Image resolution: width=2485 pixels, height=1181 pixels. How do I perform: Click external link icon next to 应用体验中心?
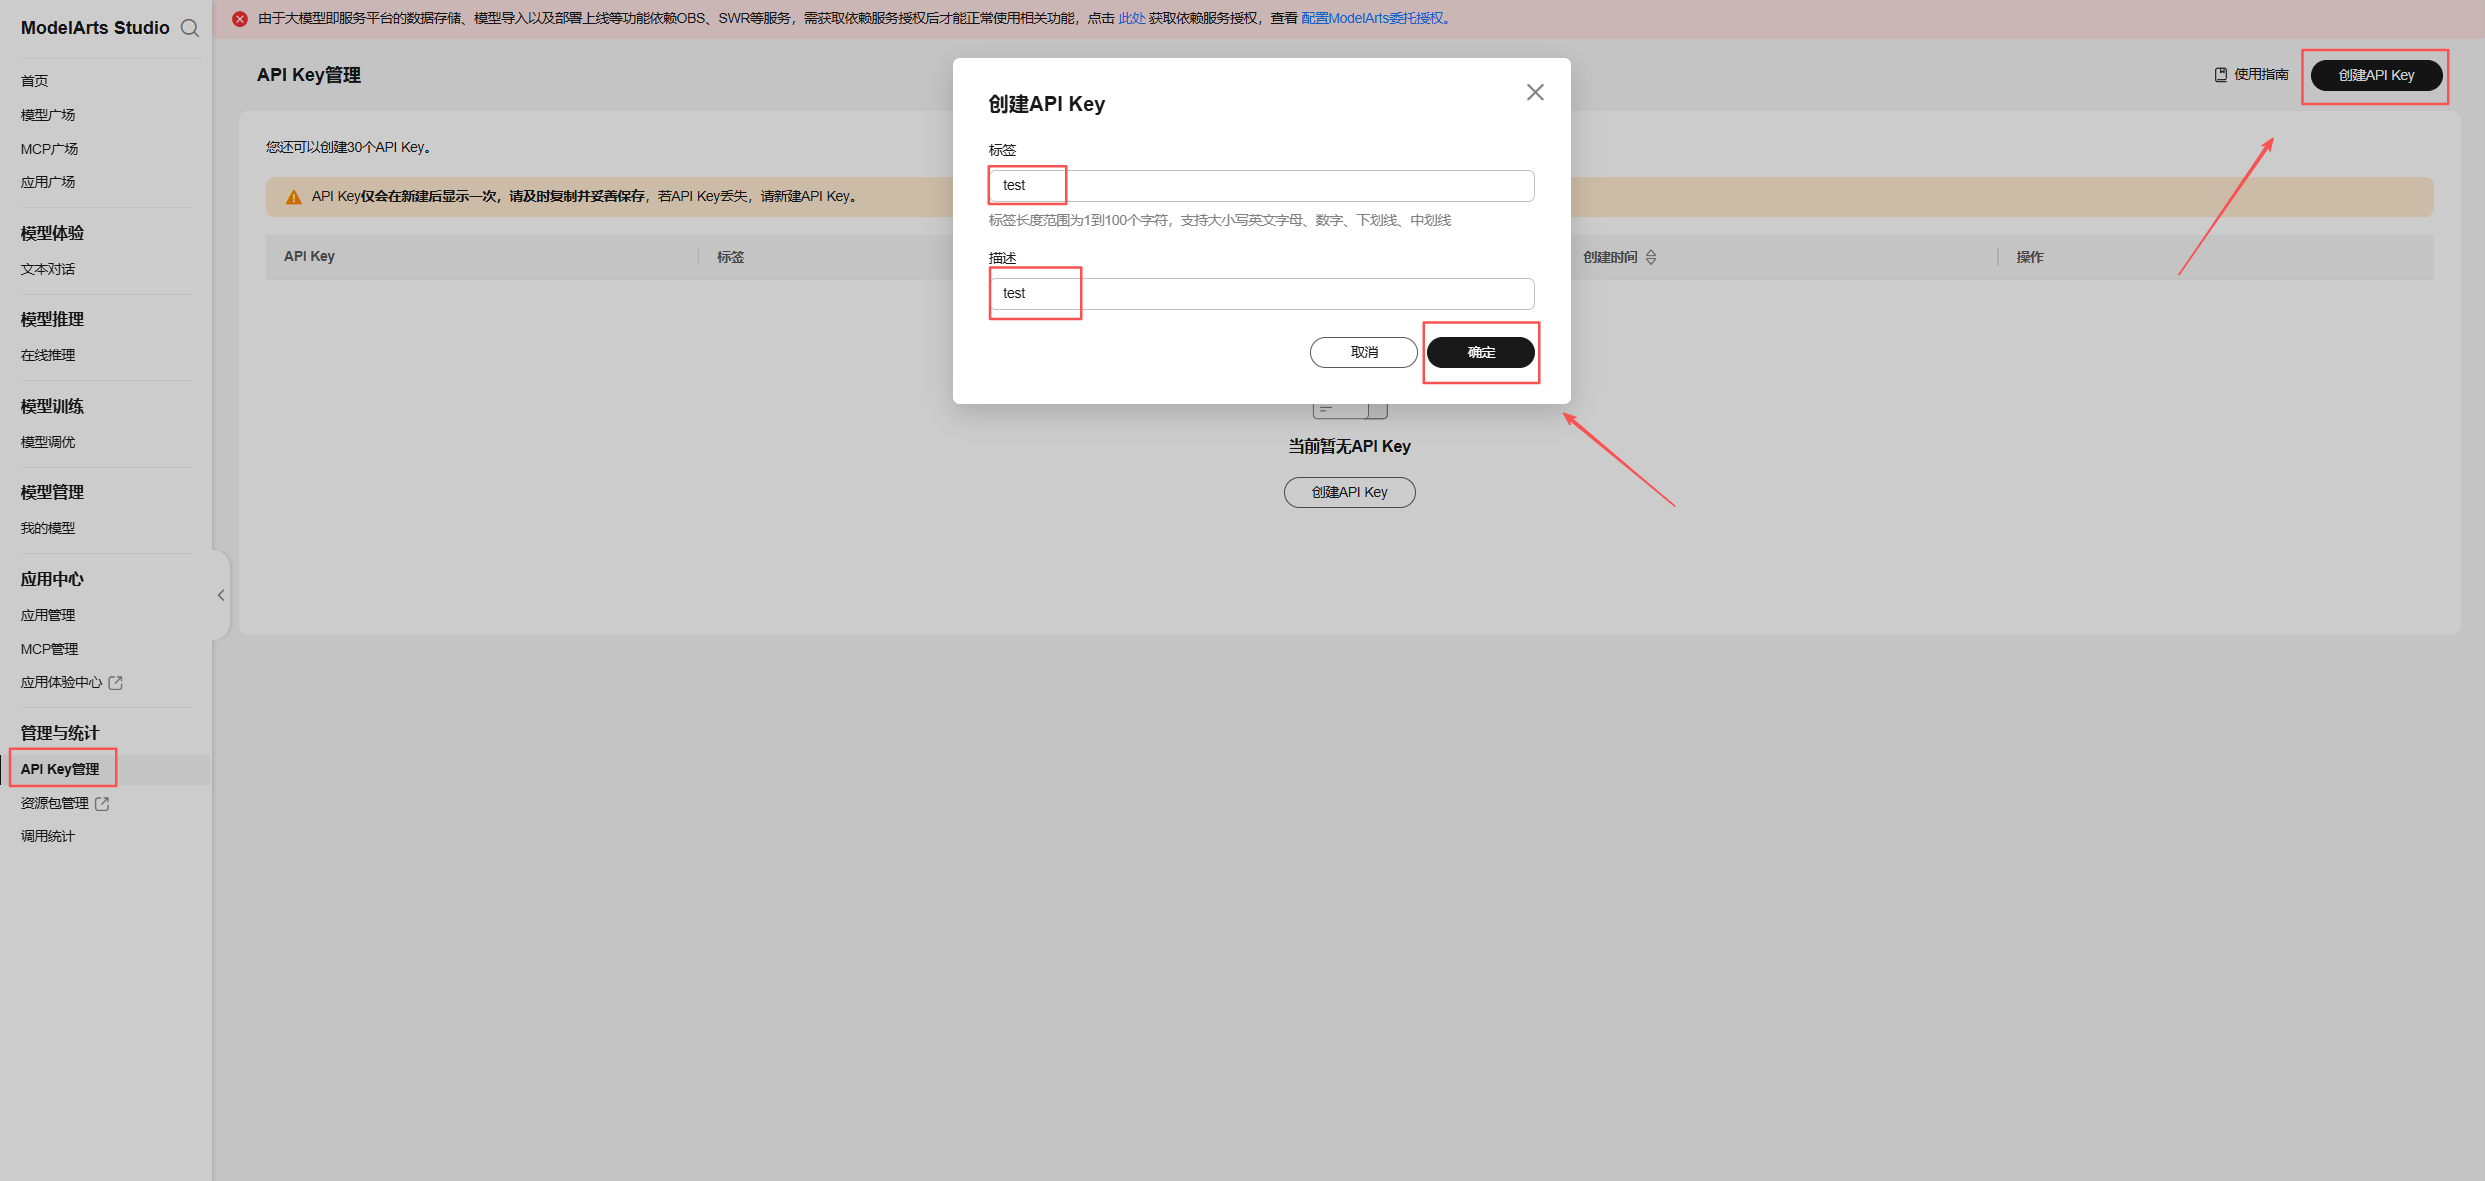coord(116,683)
